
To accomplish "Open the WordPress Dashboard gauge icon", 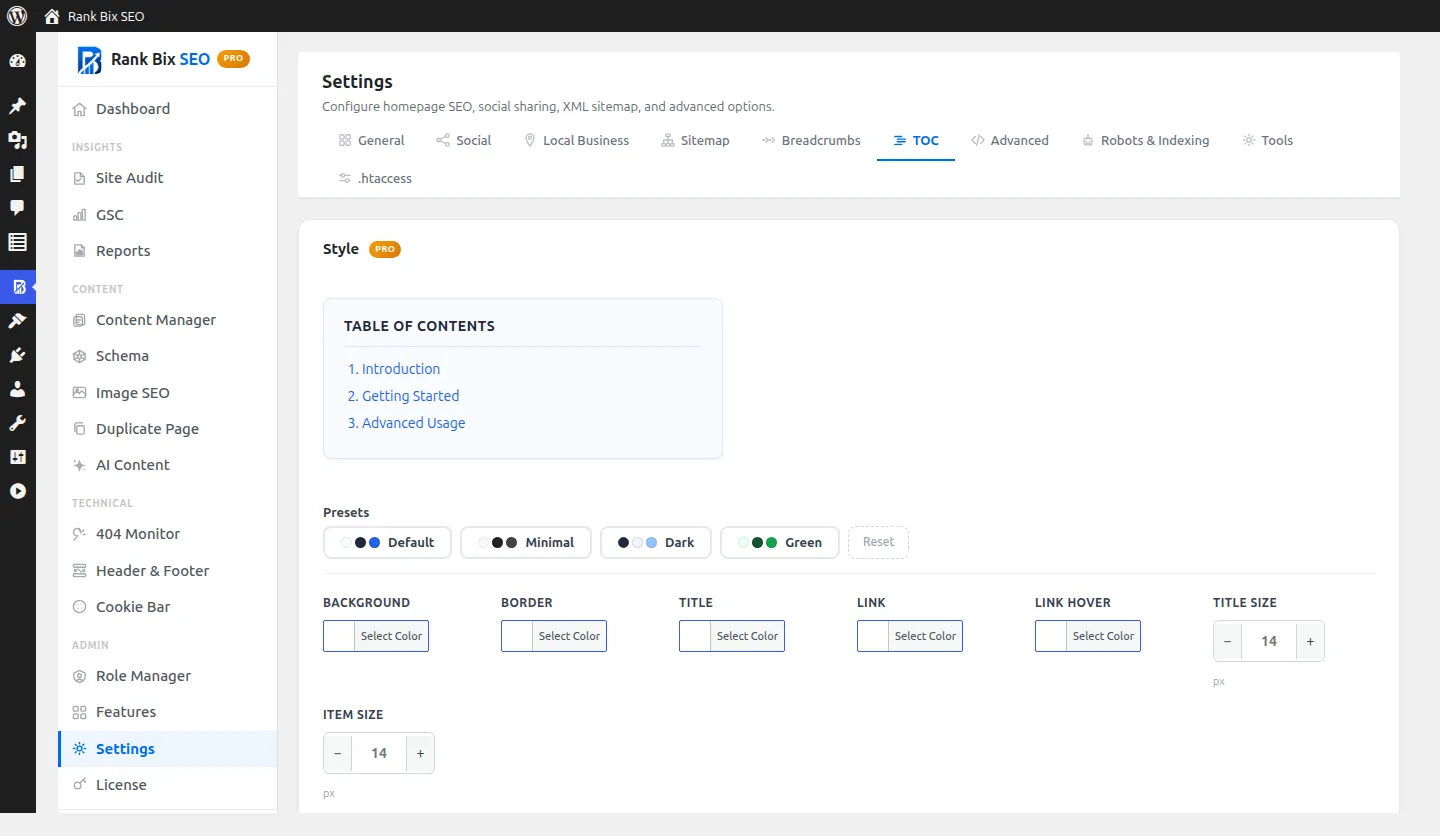I will point(17,61).
